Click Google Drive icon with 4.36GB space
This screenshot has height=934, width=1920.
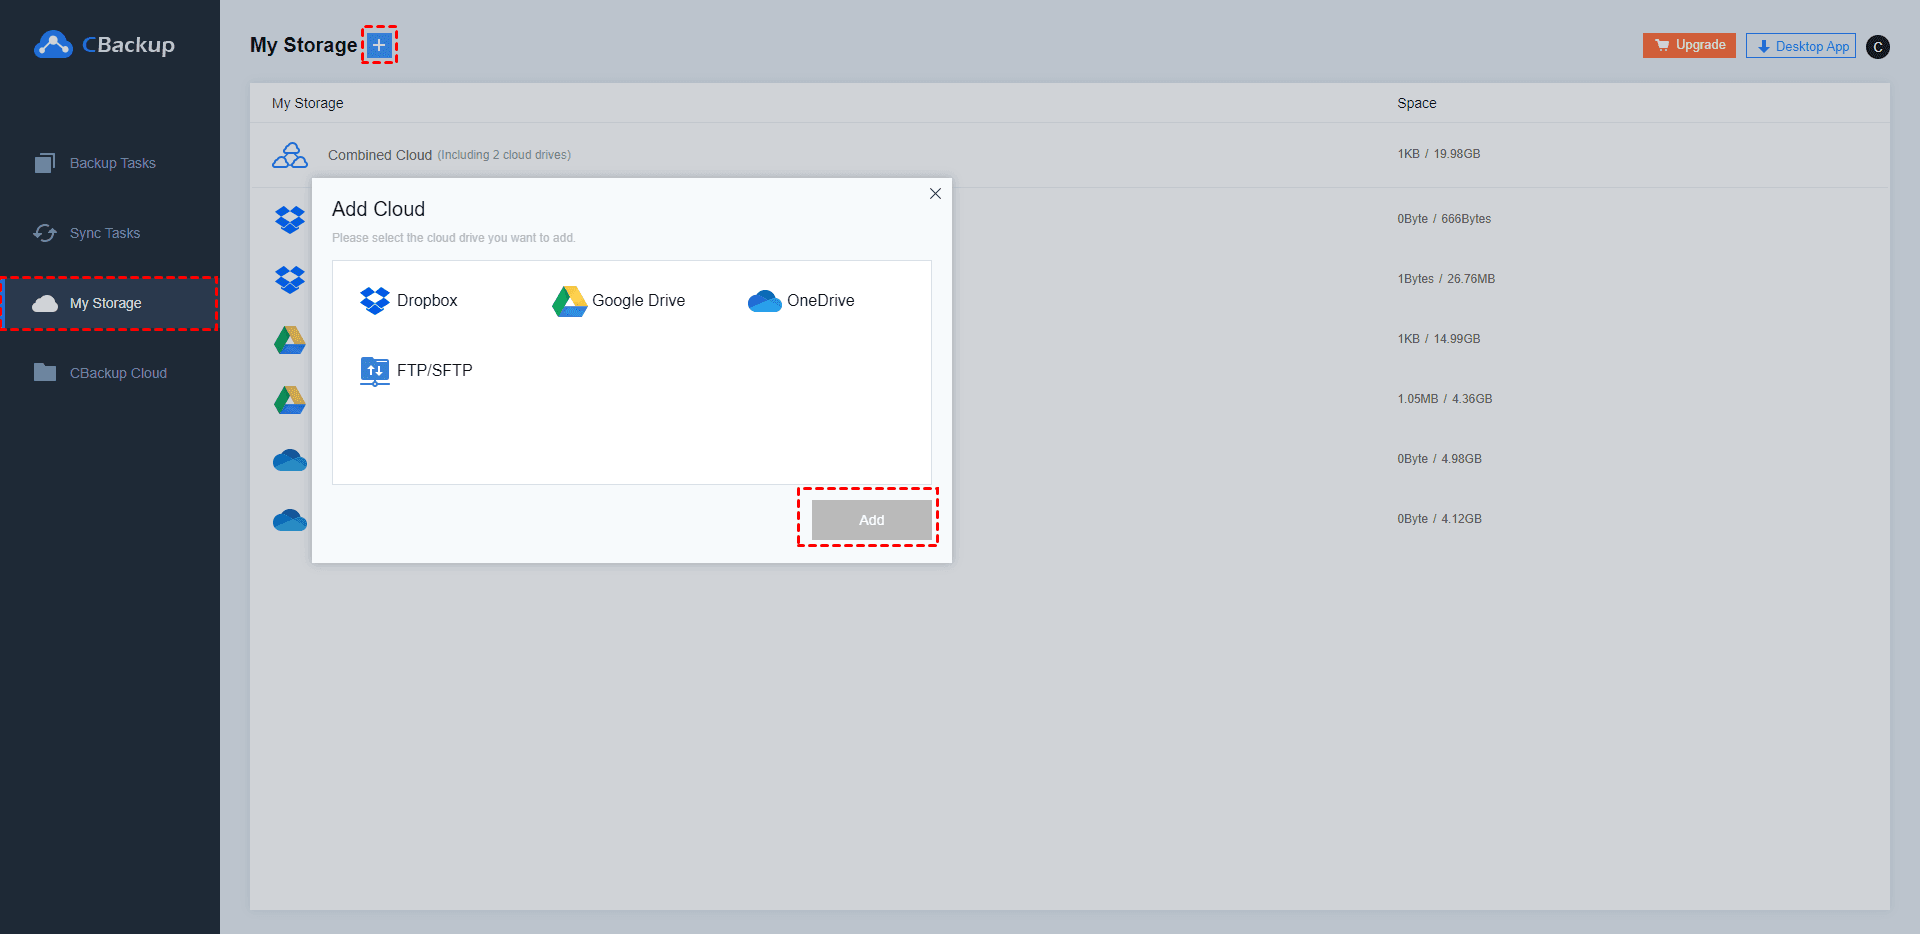290,400
